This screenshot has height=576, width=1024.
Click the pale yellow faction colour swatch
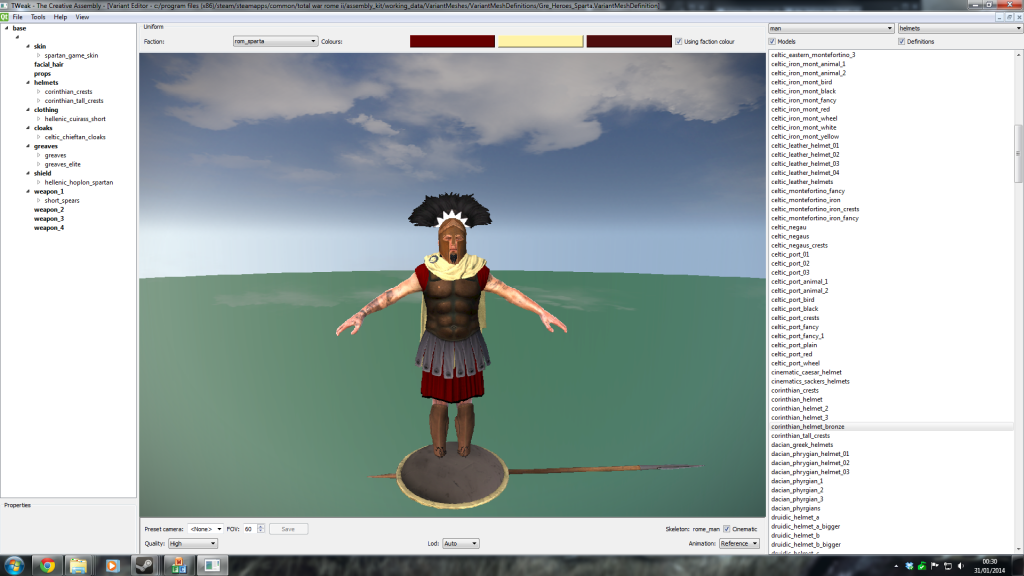[540, 41]
